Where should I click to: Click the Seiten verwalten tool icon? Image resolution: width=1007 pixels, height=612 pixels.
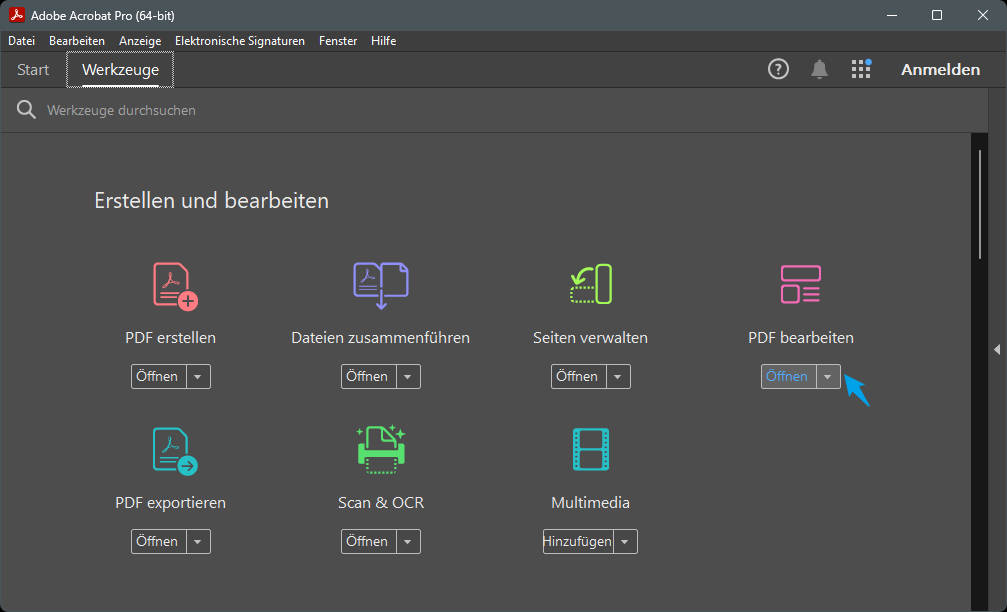click(590, 283)
